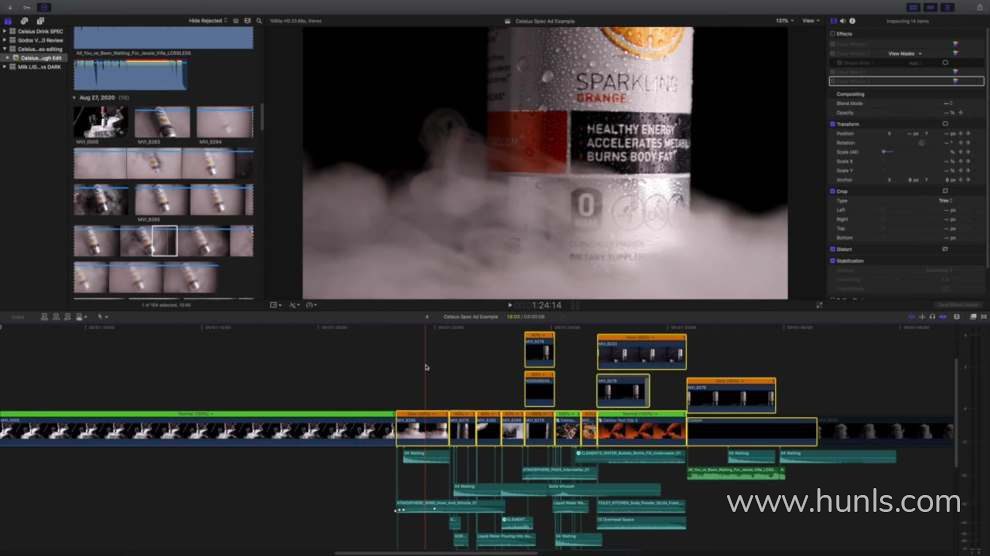Image resolution: width=990 pixels, height=556 pixels.
Task: Expand the Celsius Drink SPEC library
Action: [x=5, y=31]
